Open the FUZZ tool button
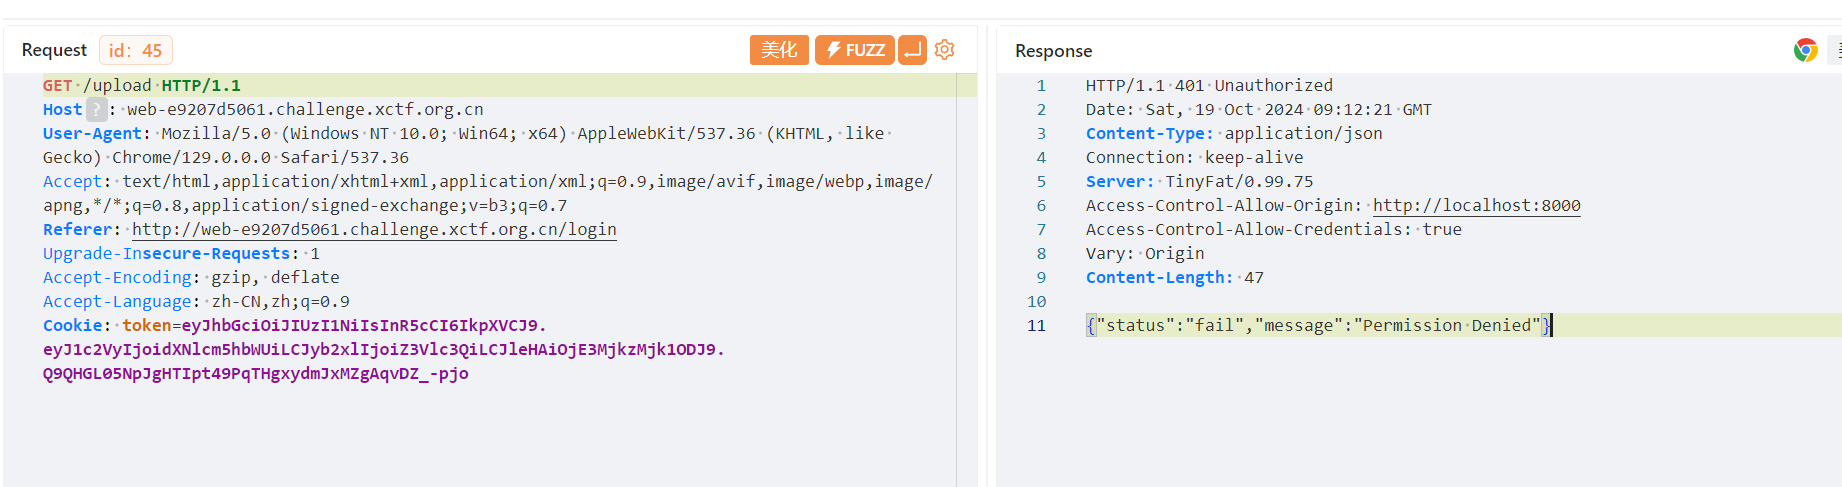1842x487 pixels. (855, 50)
